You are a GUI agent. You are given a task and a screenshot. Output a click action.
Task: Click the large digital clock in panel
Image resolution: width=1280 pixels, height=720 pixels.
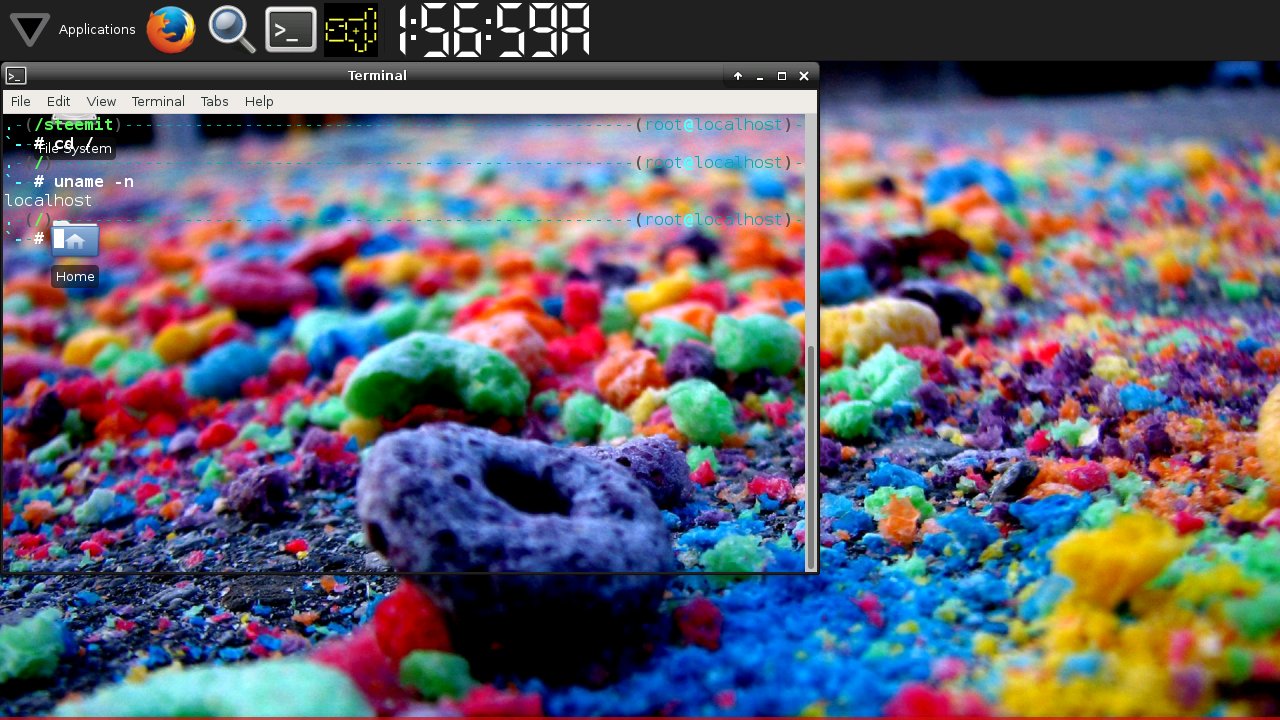coord(494,30)
